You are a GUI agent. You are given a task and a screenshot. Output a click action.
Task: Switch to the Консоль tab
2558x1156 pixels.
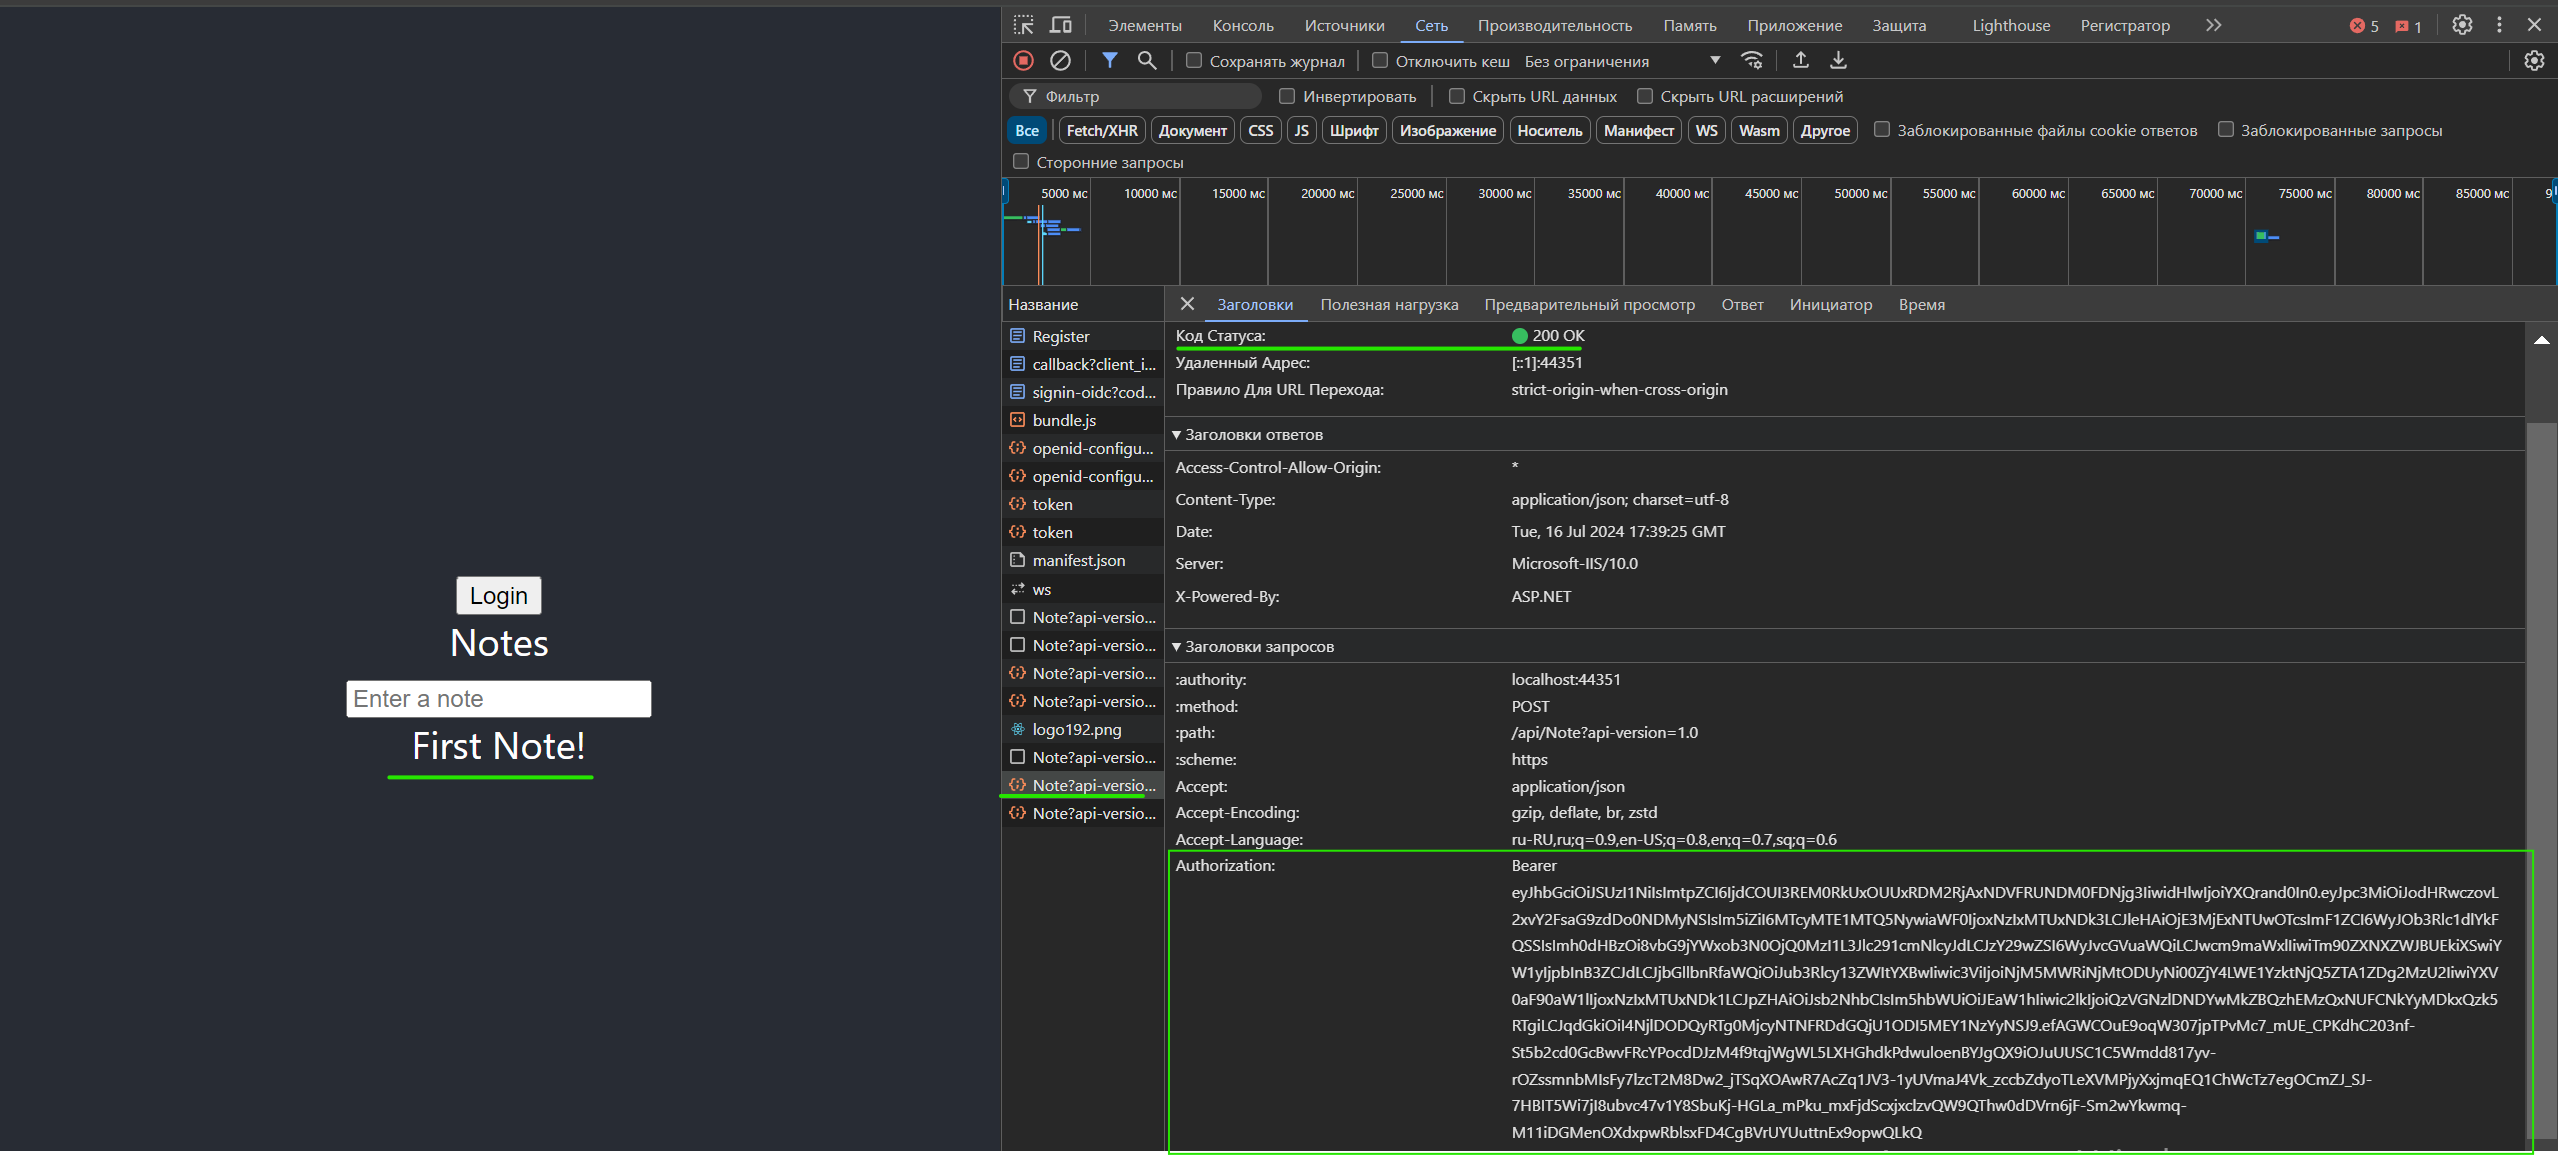(x=1243, y=26)
